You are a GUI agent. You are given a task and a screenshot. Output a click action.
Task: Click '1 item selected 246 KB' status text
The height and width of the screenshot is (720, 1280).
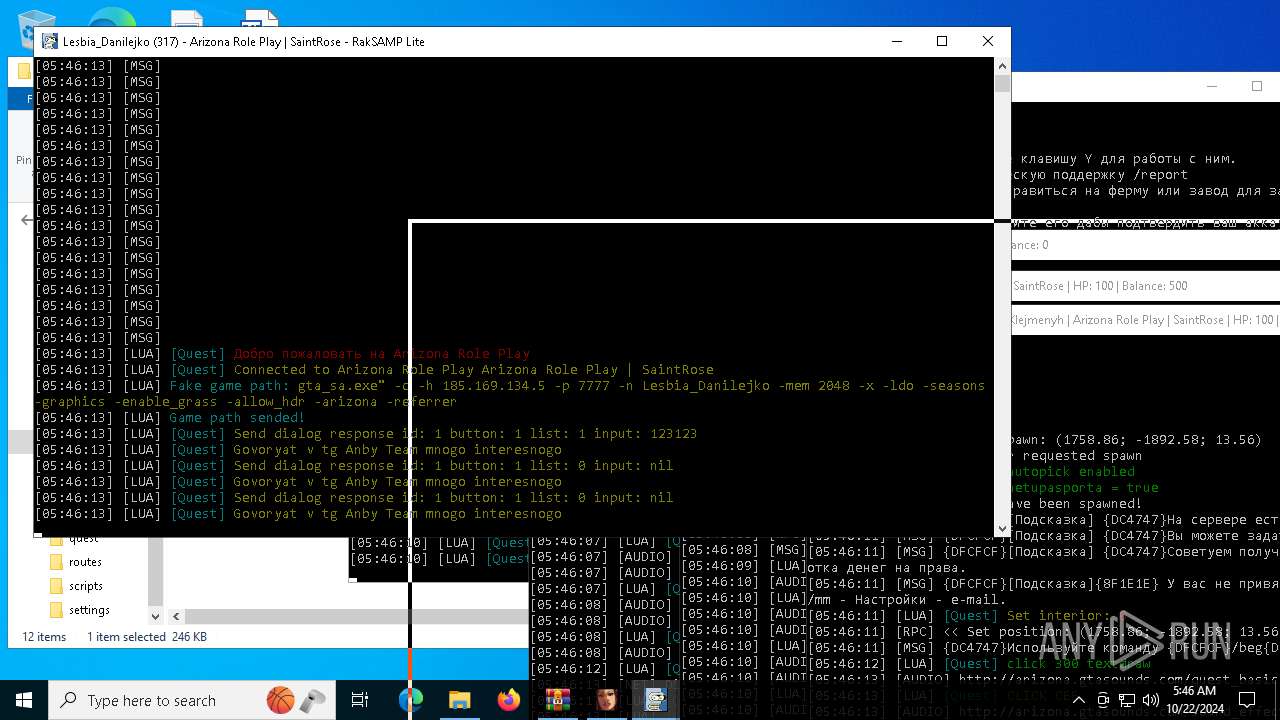147,637
